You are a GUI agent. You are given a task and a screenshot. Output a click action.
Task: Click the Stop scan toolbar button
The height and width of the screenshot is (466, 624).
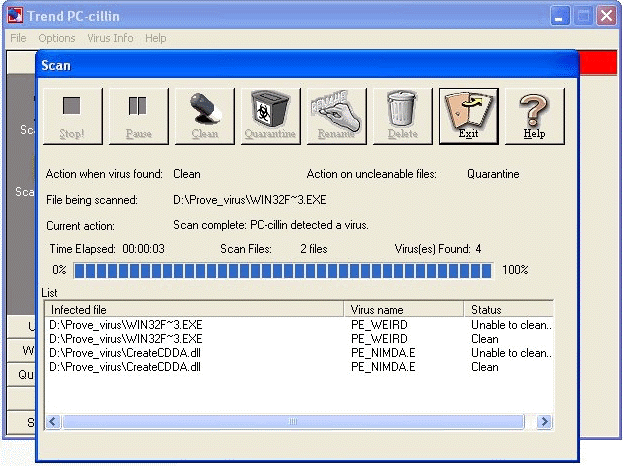pos(72,116)
